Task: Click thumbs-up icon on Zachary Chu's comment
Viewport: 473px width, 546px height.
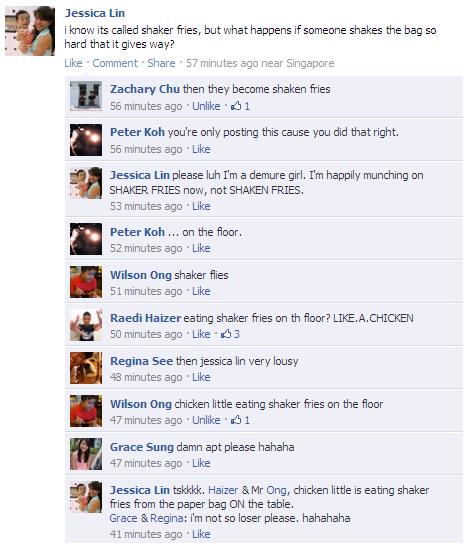Action: pos(236,106)
